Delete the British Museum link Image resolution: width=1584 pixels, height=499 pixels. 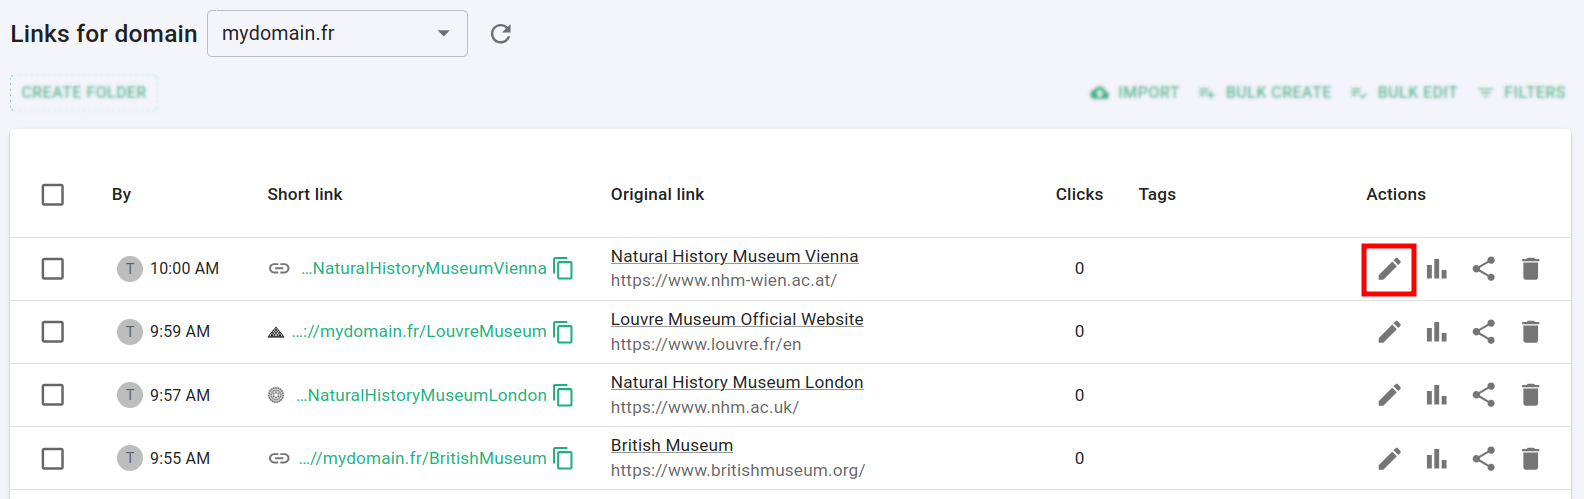tap(1530, 458)
